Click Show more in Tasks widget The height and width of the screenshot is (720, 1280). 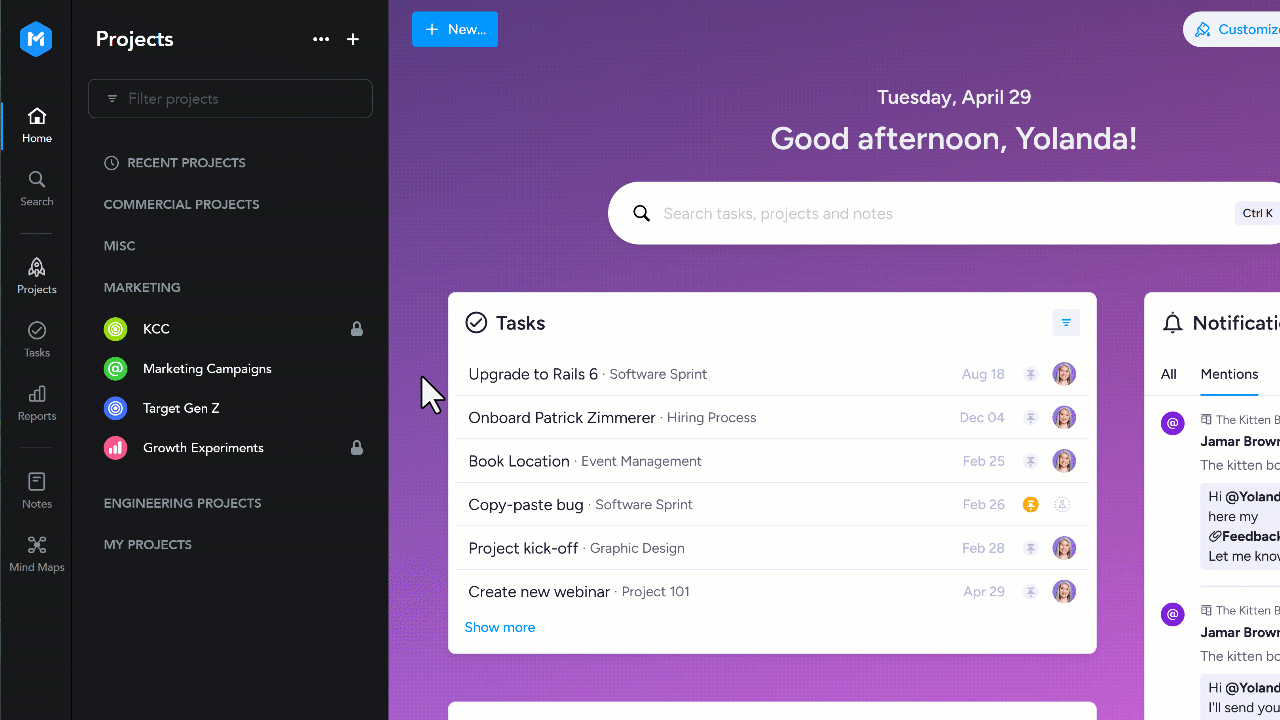[x=500, y=628]
